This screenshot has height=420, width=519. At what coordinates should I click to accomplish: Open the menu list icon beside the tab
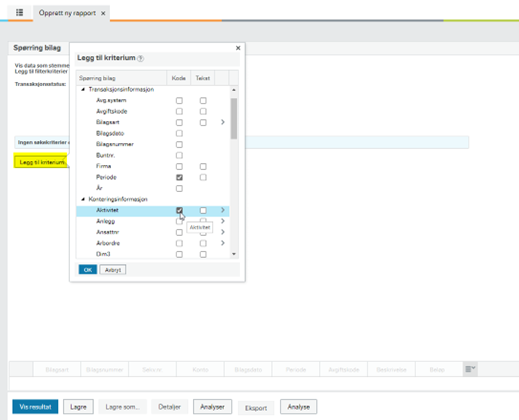[x=20, y=13]
